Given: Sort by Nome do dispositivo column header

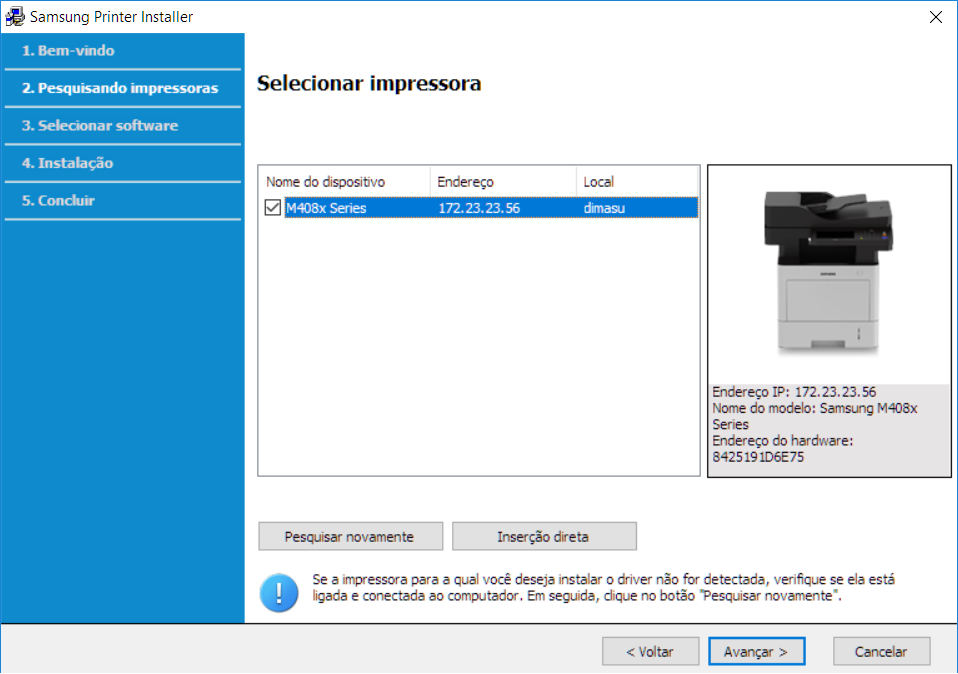Looking at the screenshot, I should coord(343,182).
